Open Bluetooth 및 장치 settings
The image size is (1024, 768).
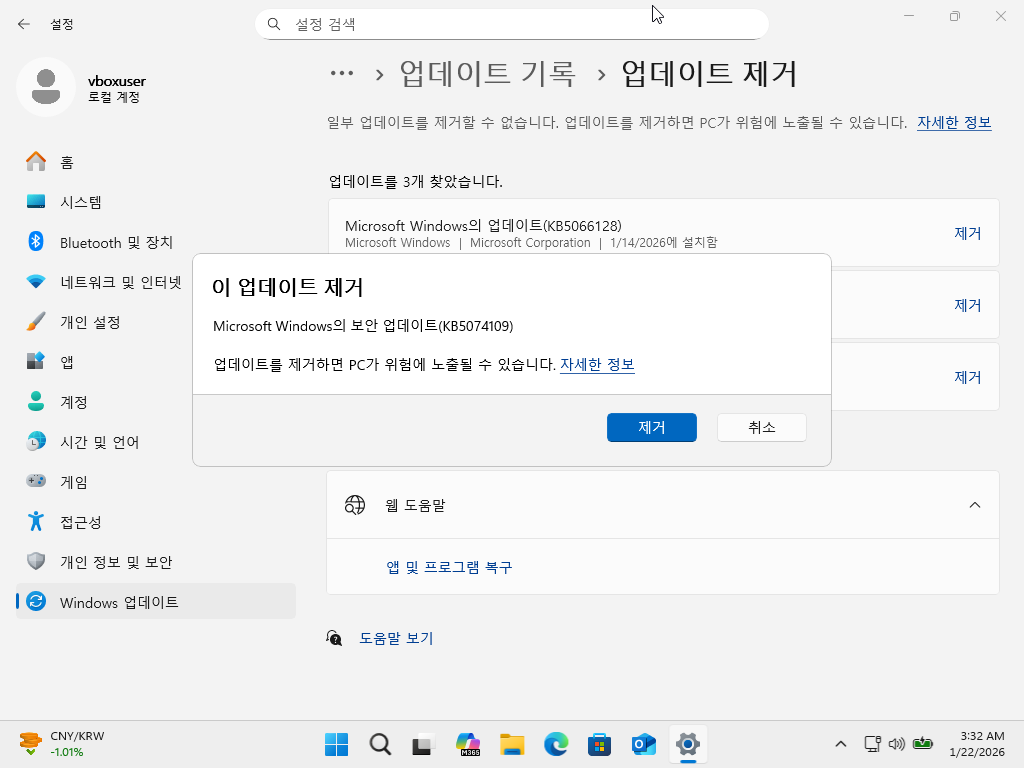coord(155,242)
